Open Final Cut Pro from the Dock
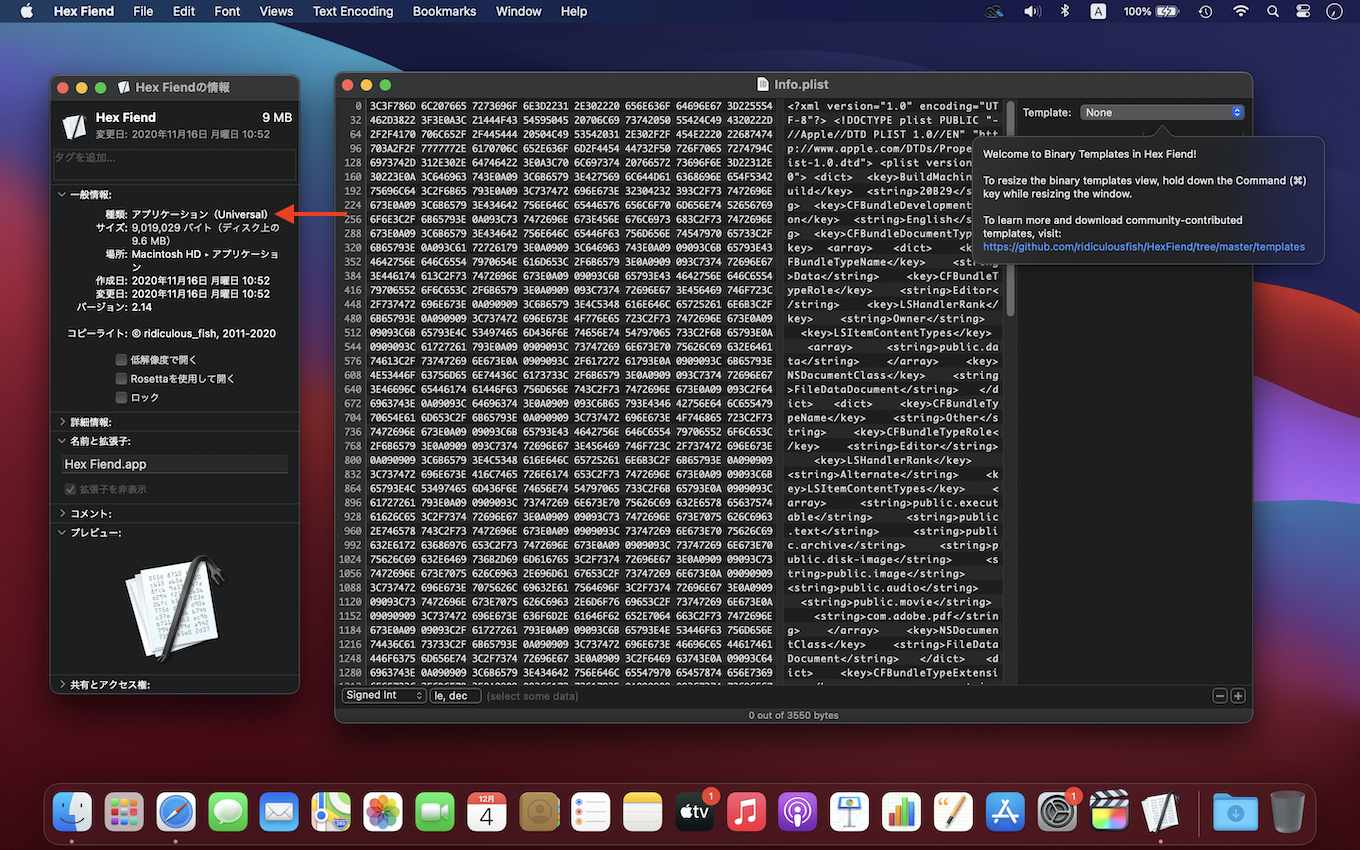The width and height of the screenshot is (1360, 850). click(1109, 811)
